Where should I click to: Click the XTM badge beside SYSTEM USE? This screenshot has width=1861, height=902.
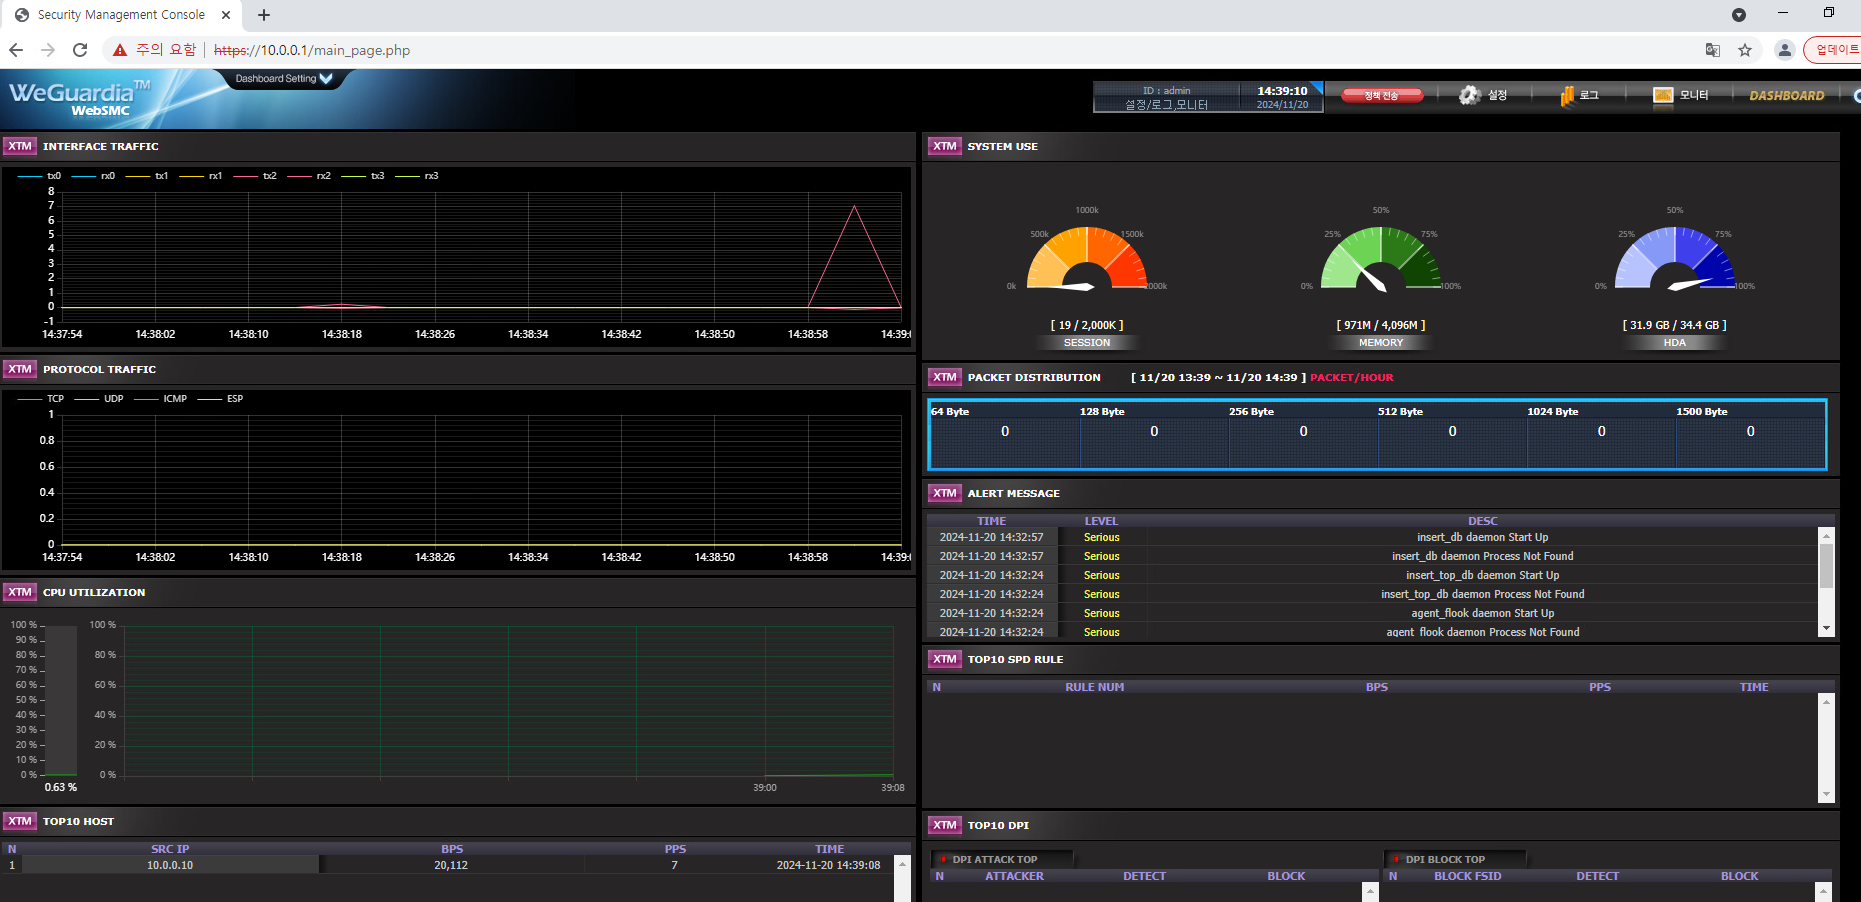coord(944,146)
